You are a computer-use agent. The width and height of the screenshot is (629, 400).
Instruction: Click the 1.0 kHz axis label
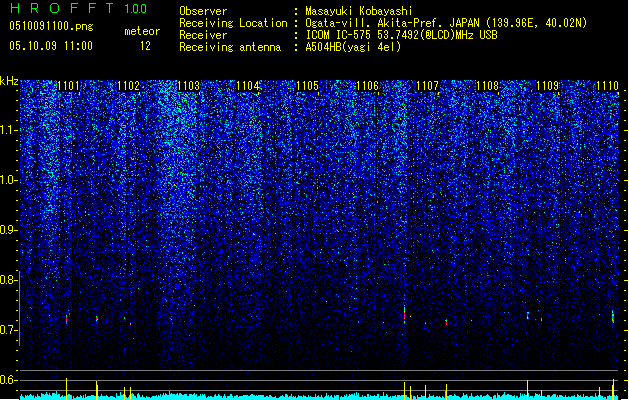[x=9, y=180]
